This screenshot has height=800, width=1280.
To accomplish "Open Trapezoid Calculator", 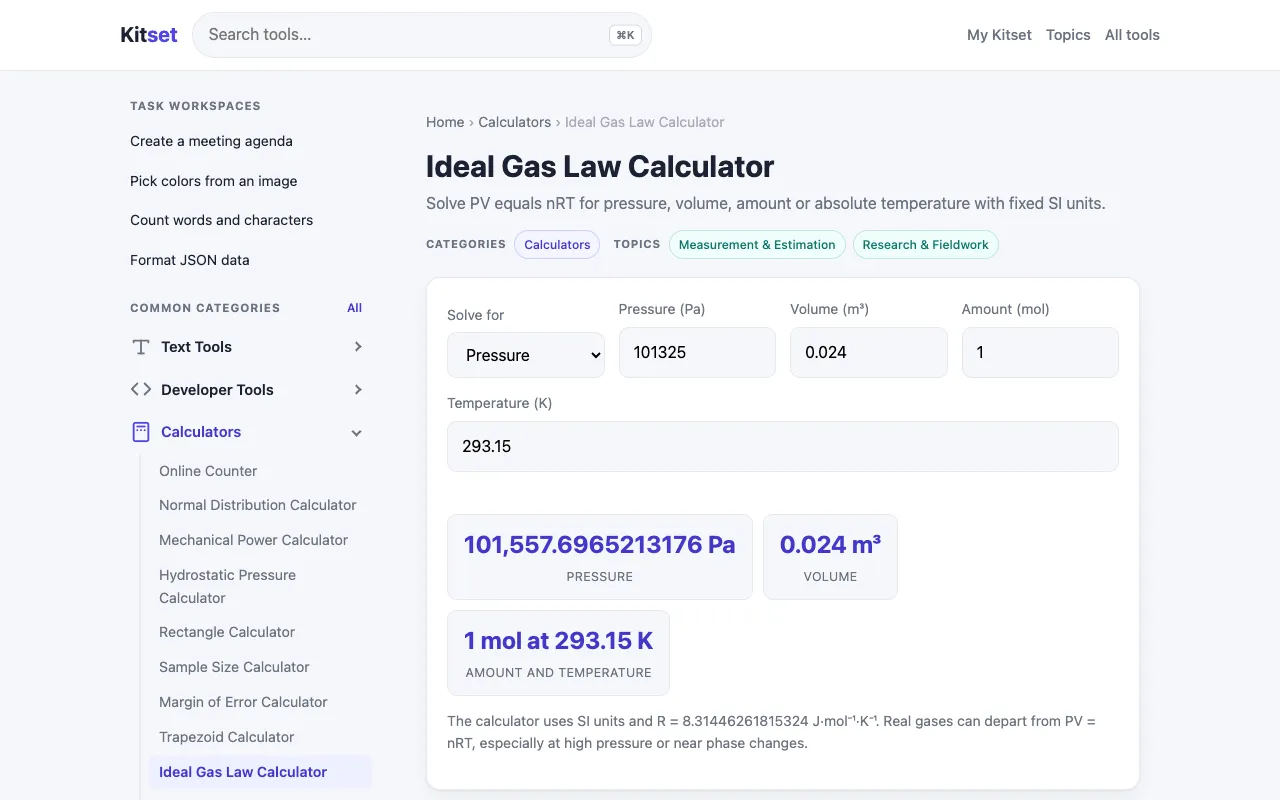I will coord(226,737).
